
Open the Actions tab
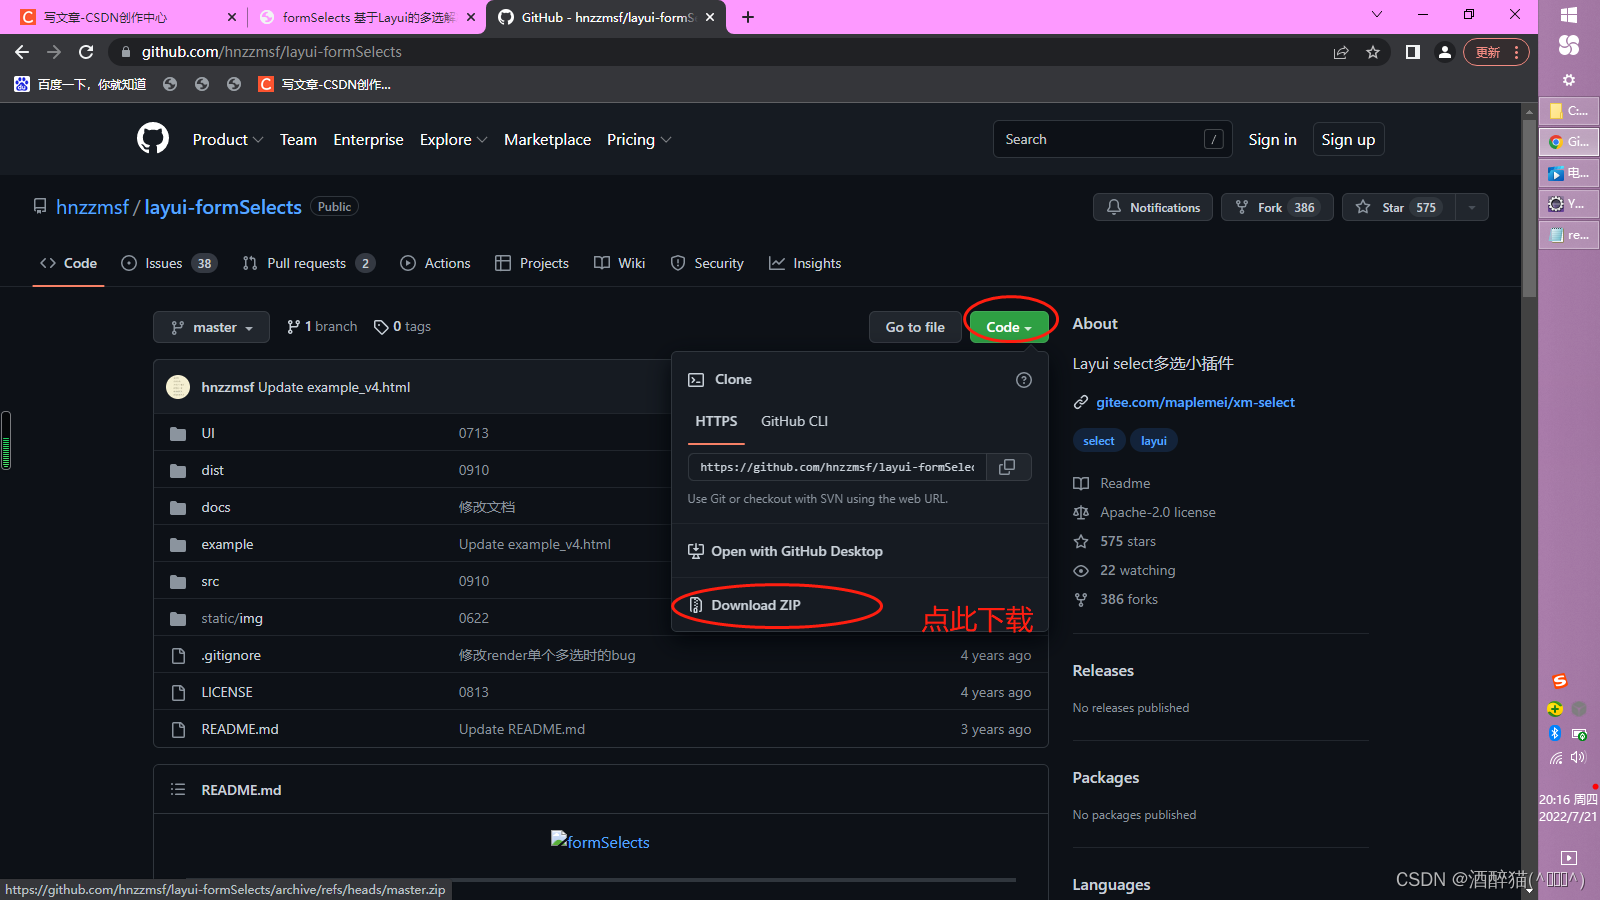coord(435,263)
